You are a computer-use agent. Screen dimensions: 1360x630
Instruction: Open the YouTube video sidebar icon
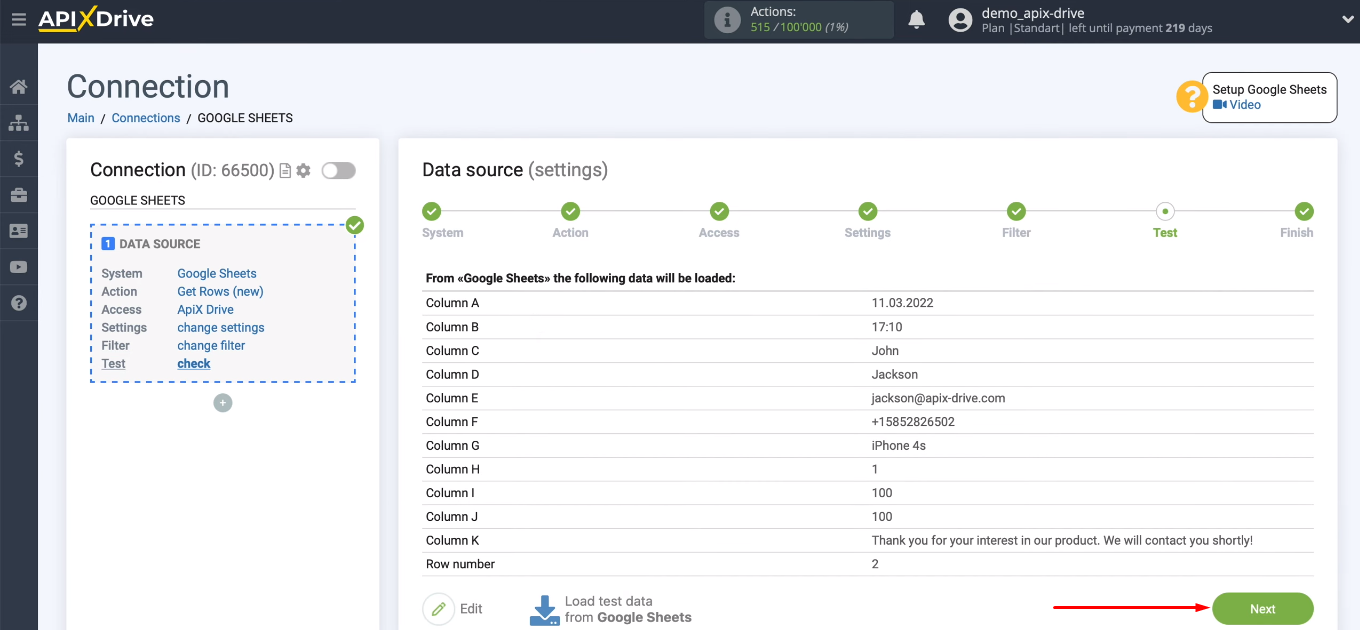coord(18,267)
